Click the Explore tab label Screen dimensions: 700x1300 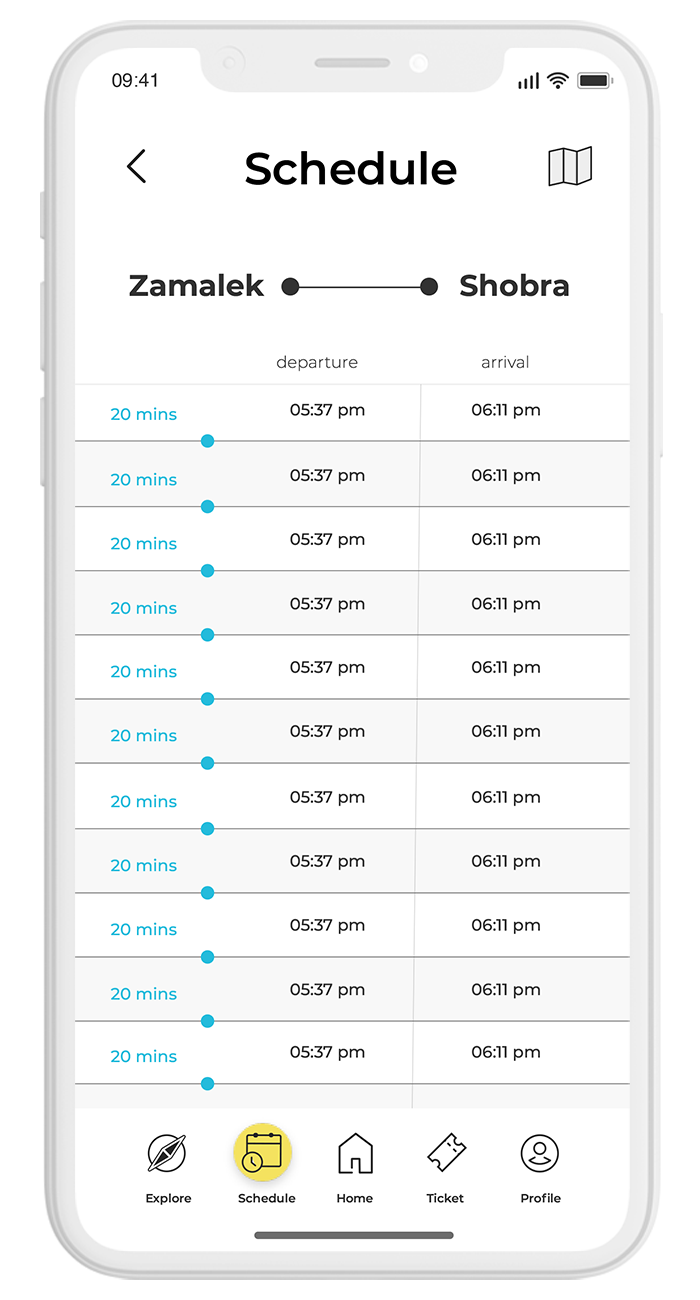(168, 1198)
